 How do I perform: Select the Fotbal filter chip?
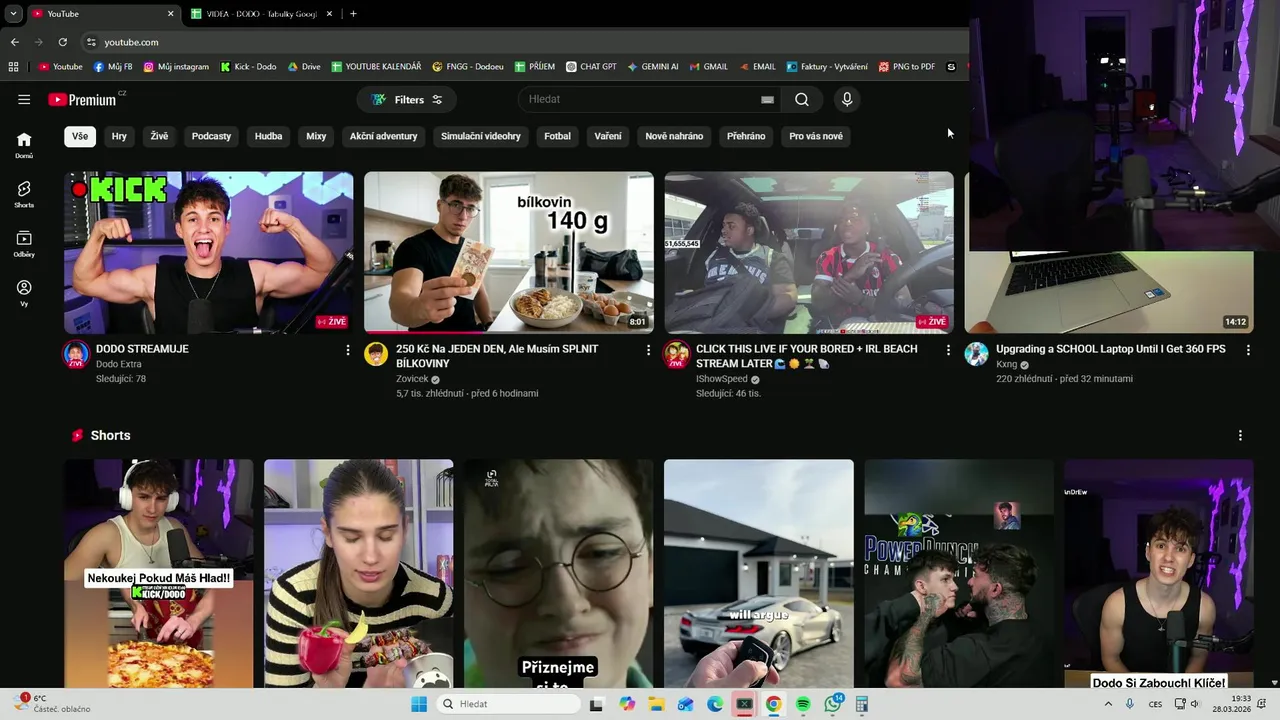(x=558, y=136)
